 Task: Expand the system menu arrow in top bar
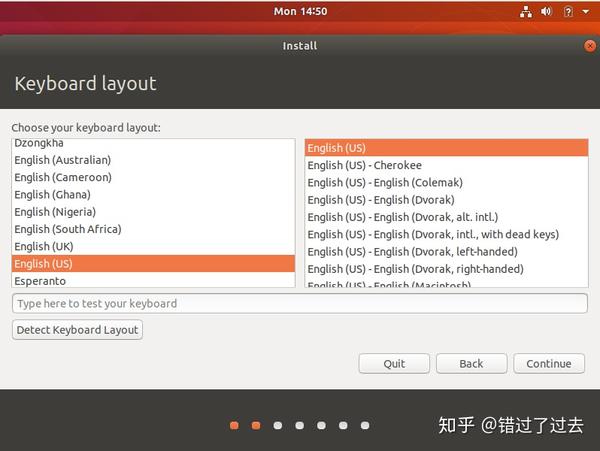[585, 11]
